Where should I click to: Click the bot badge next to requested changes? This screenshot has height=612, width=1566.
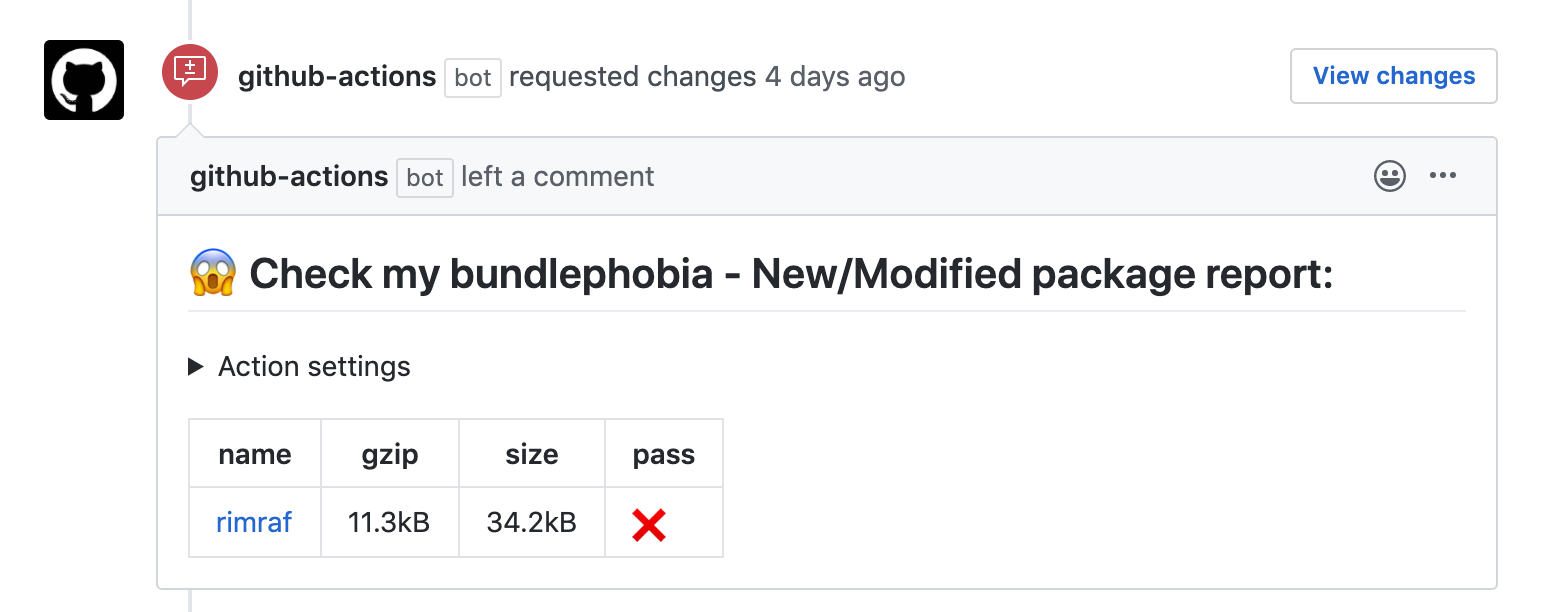[x=473, y=78]
